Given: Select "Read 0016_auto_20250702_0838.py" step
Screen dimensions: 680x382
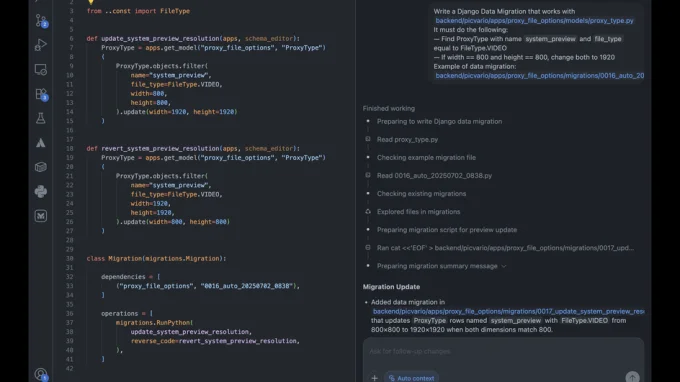Looking at the screenshot, I should (x=434, y=176).
